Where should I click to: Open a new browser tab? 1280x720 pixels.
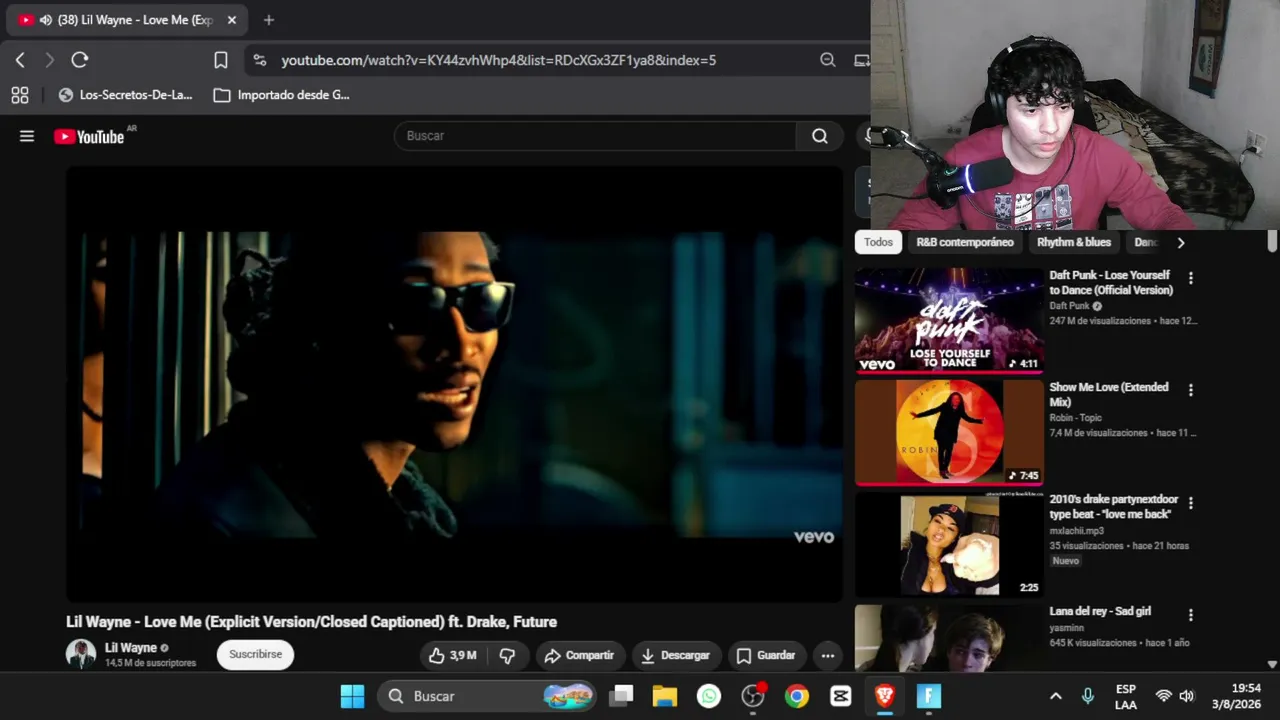[x=269, y=20]
